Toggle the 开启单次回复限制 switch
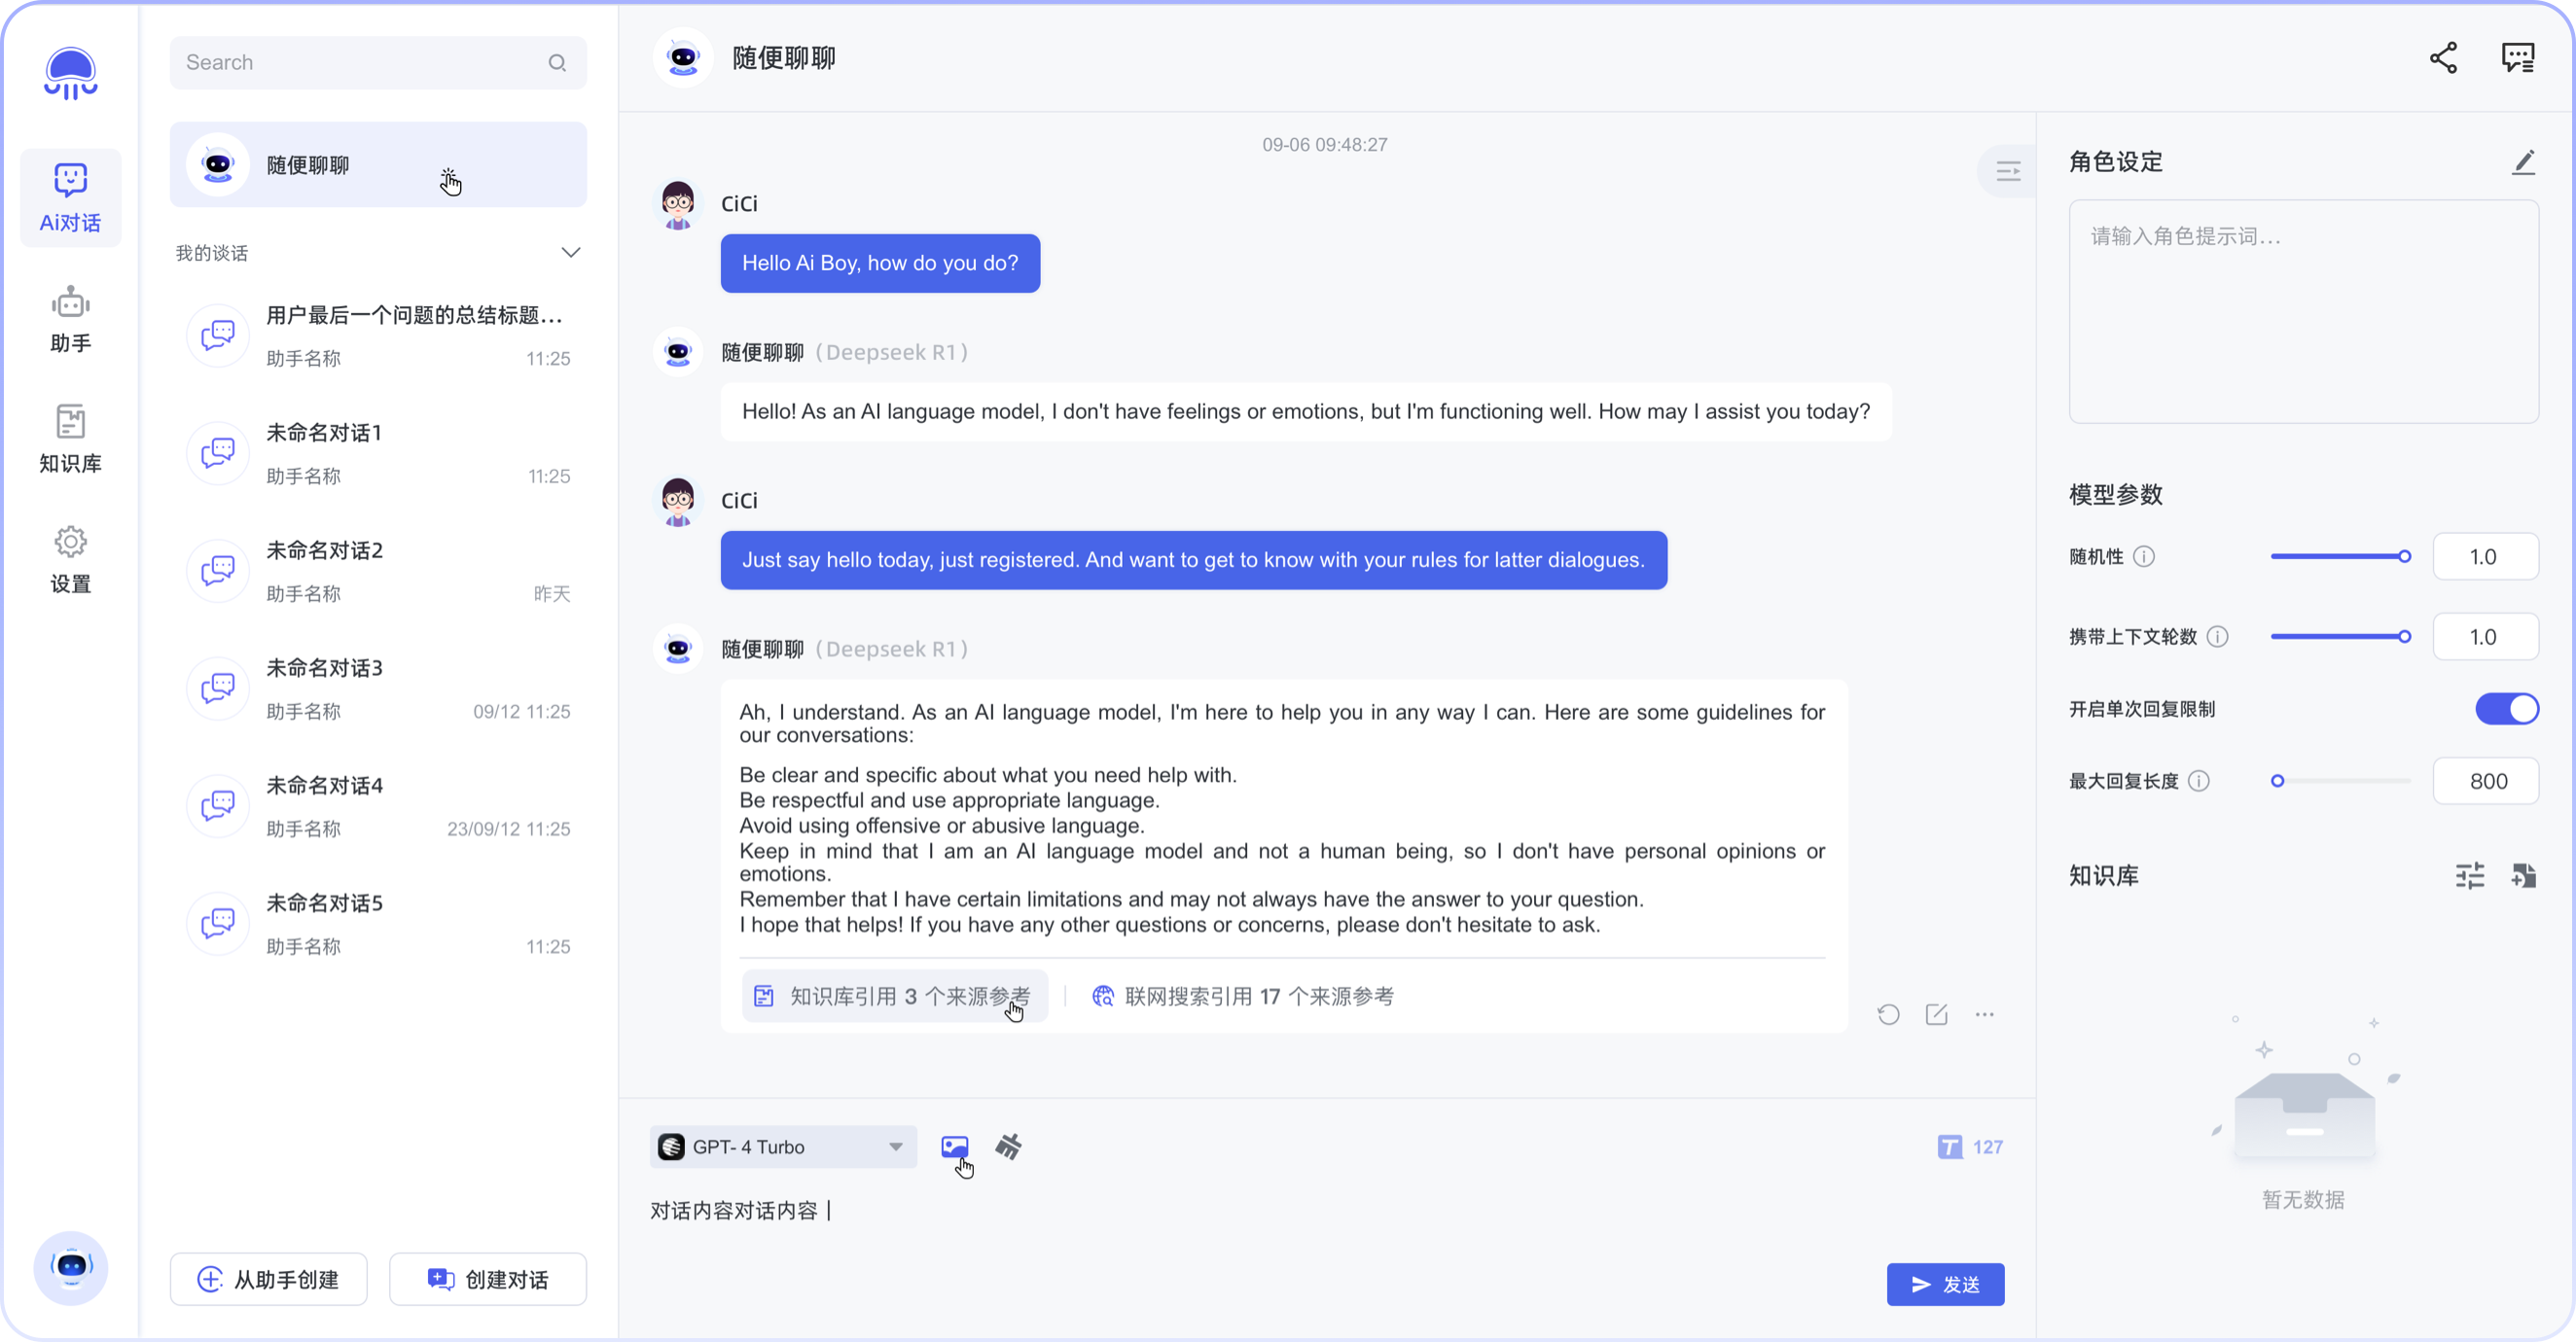 (2506, 709)
